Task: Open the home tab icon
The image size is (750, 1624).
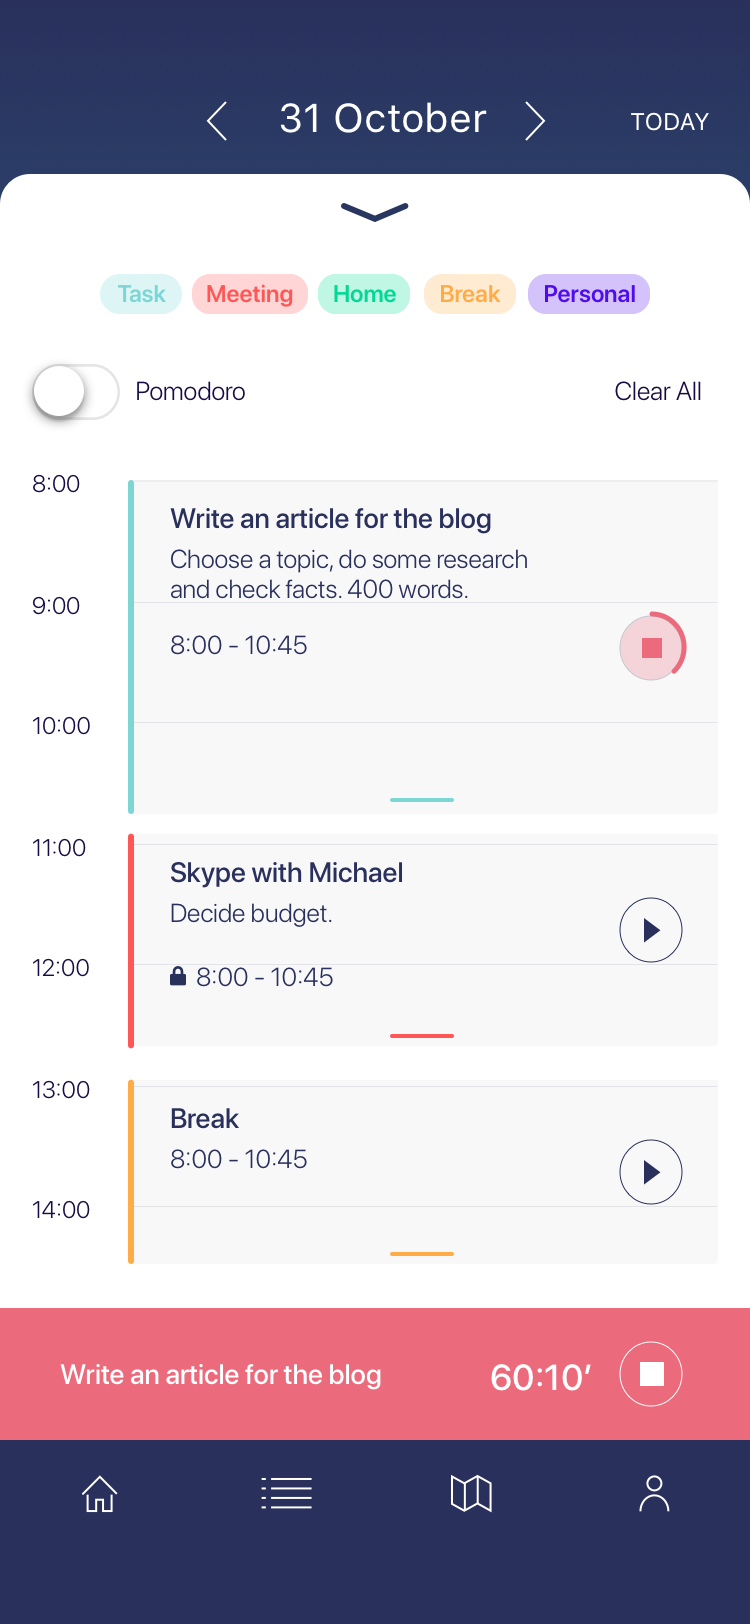Action: [x=99, y=1494]
